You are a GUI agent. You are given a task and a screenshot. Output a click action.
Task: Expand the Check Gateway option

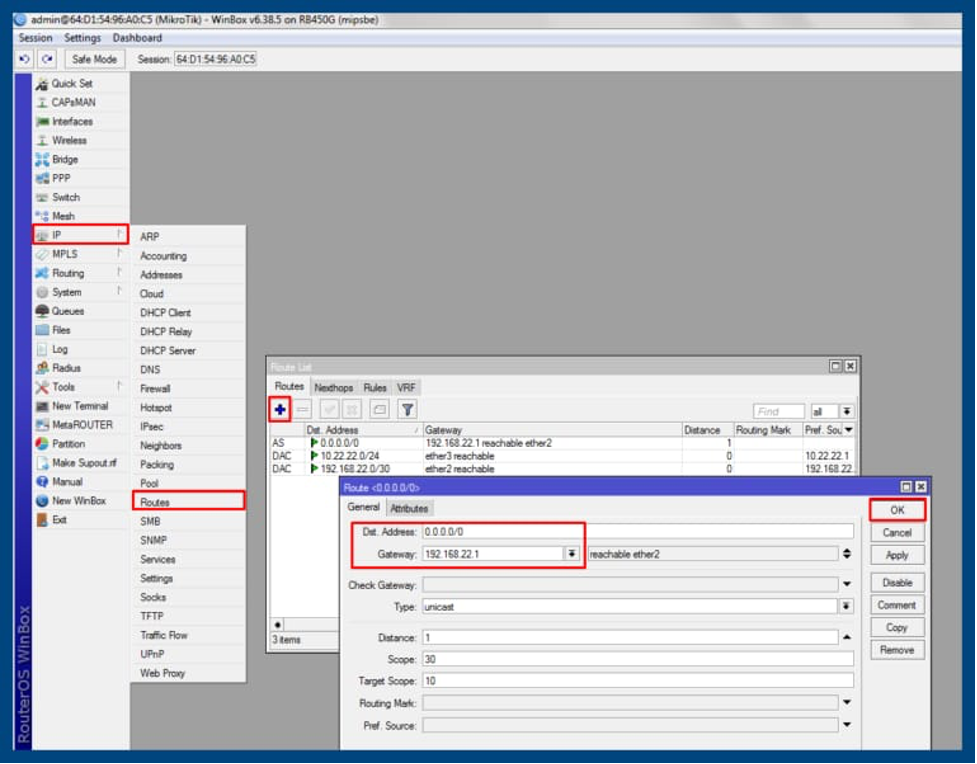[x=847, y=585]
